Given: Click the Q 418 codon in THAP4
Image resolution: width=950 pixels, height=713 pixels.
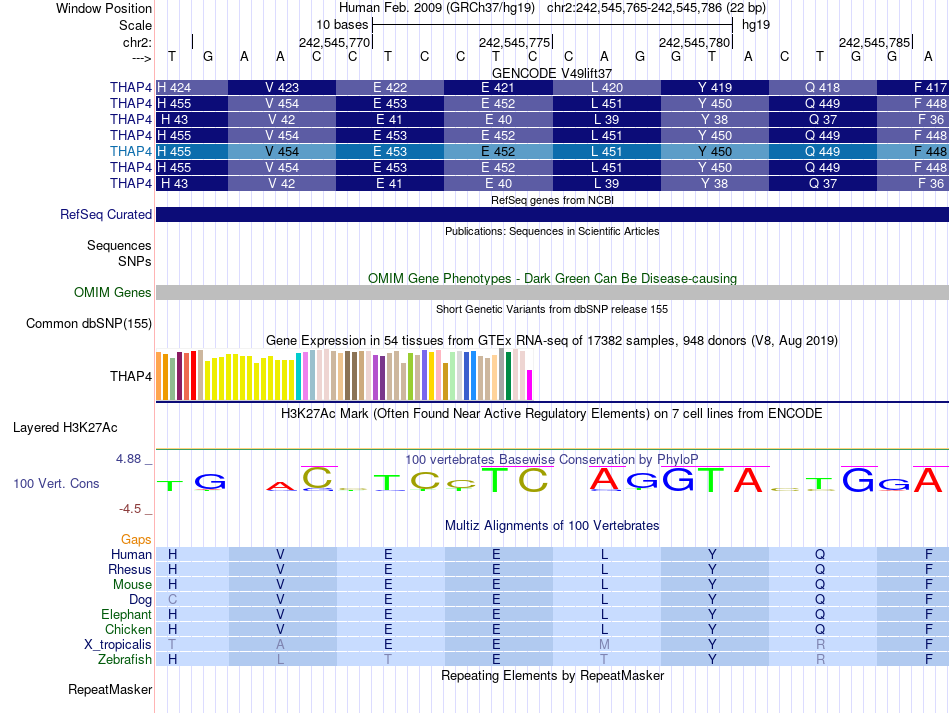Looking at the screenshot, I should click(x=822, y=87).
